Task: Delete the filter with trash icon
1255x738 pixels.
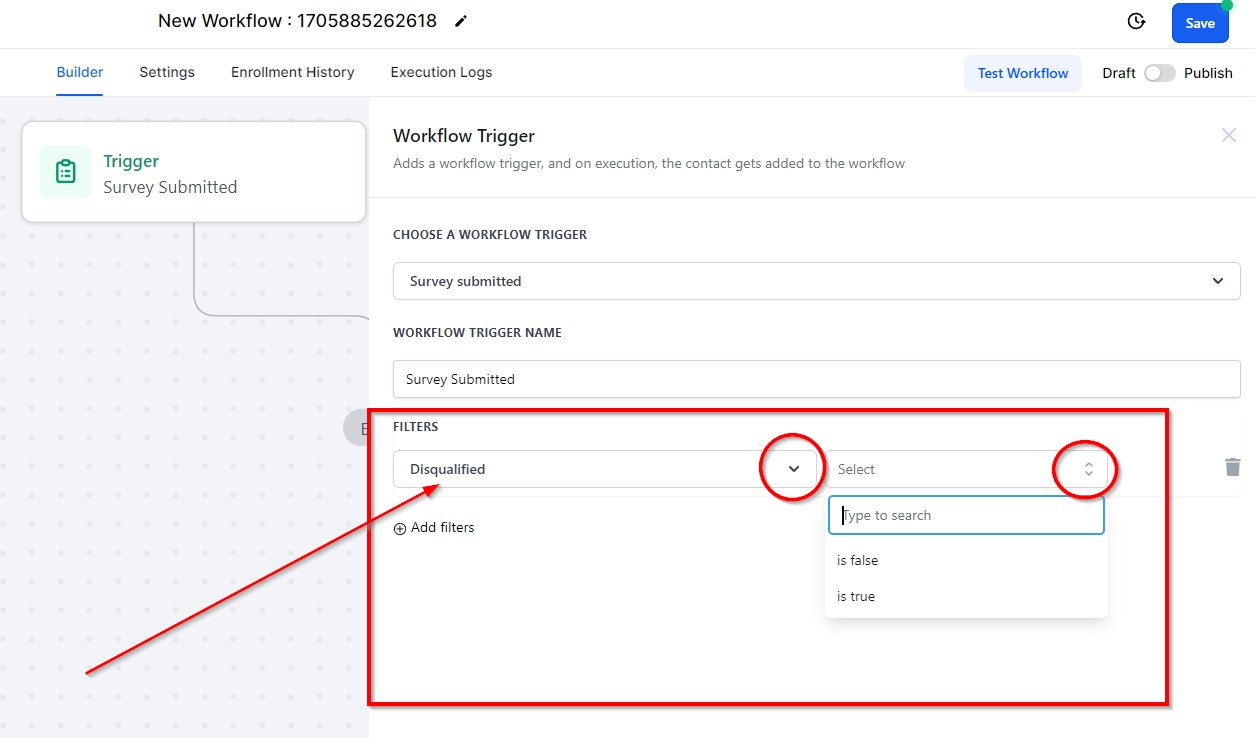Action: pos(1232,468)
